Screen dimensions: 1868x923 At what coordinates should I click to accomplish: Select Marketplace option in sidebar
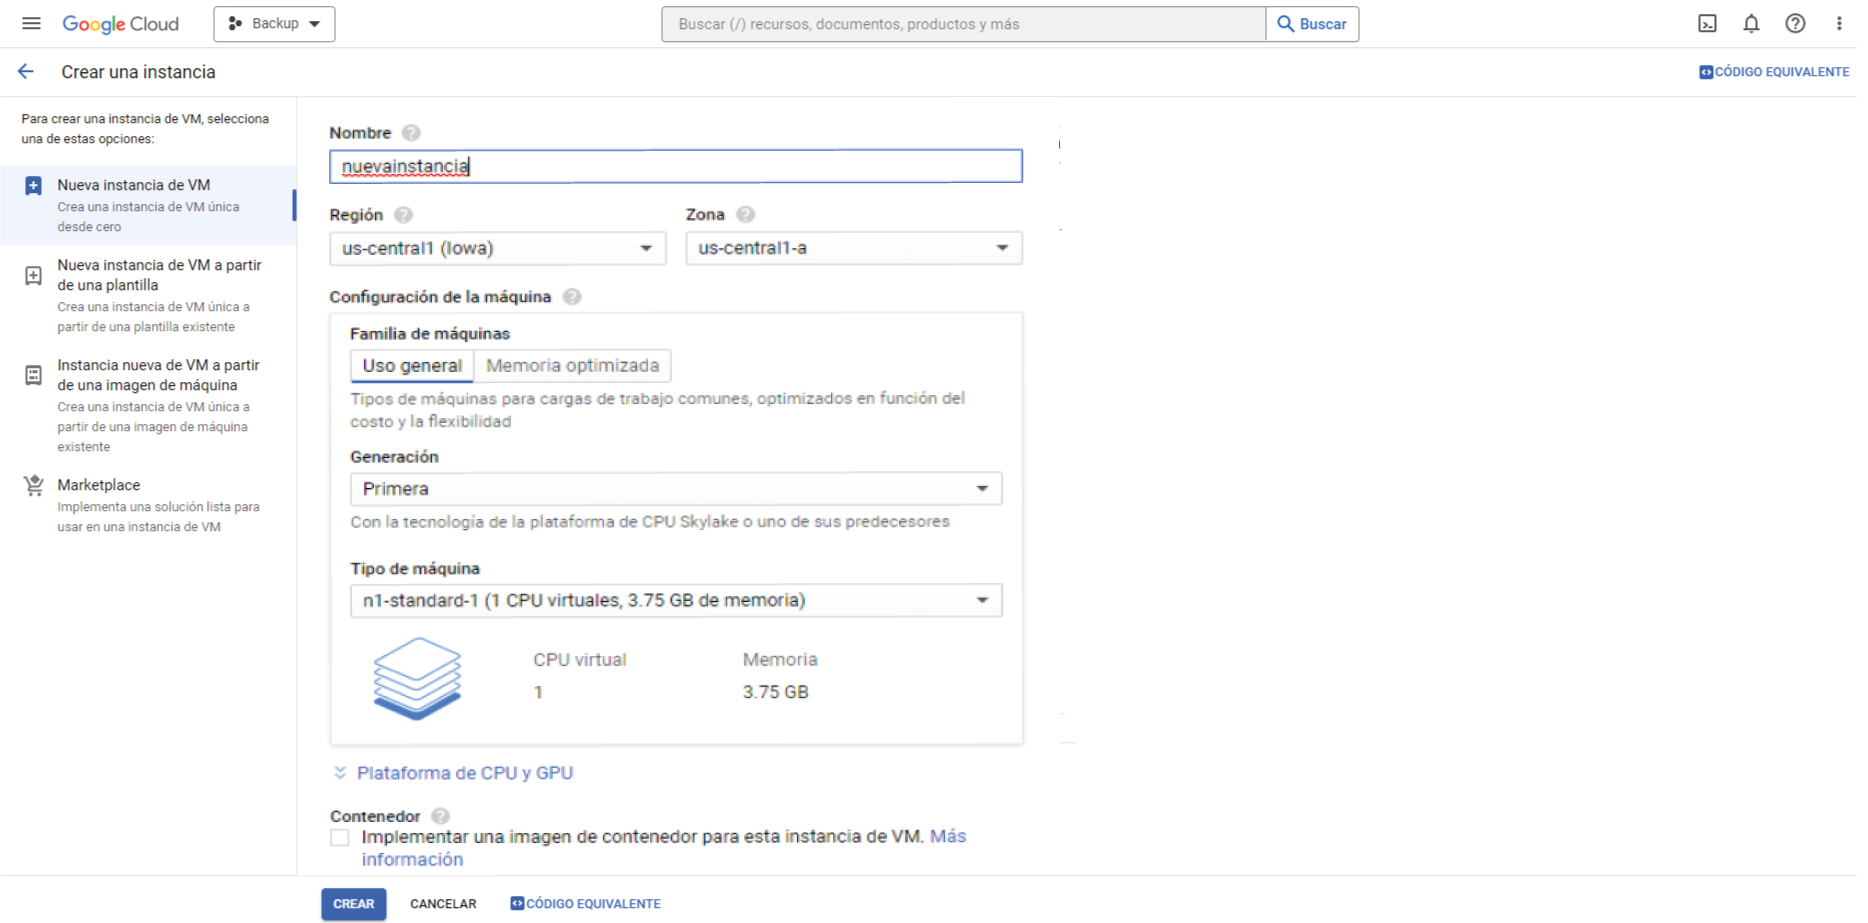pyautogui.click(x=99, y=485)
